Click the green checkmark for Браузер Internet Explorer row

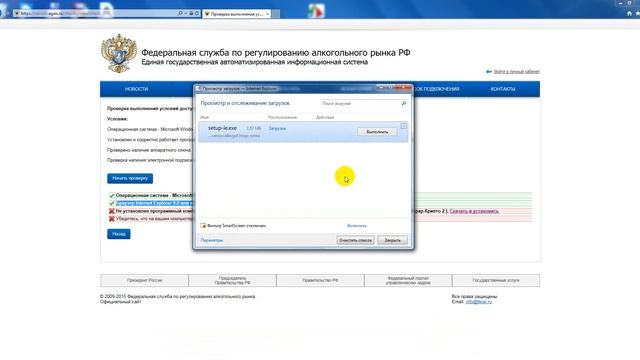coord(111,203)
